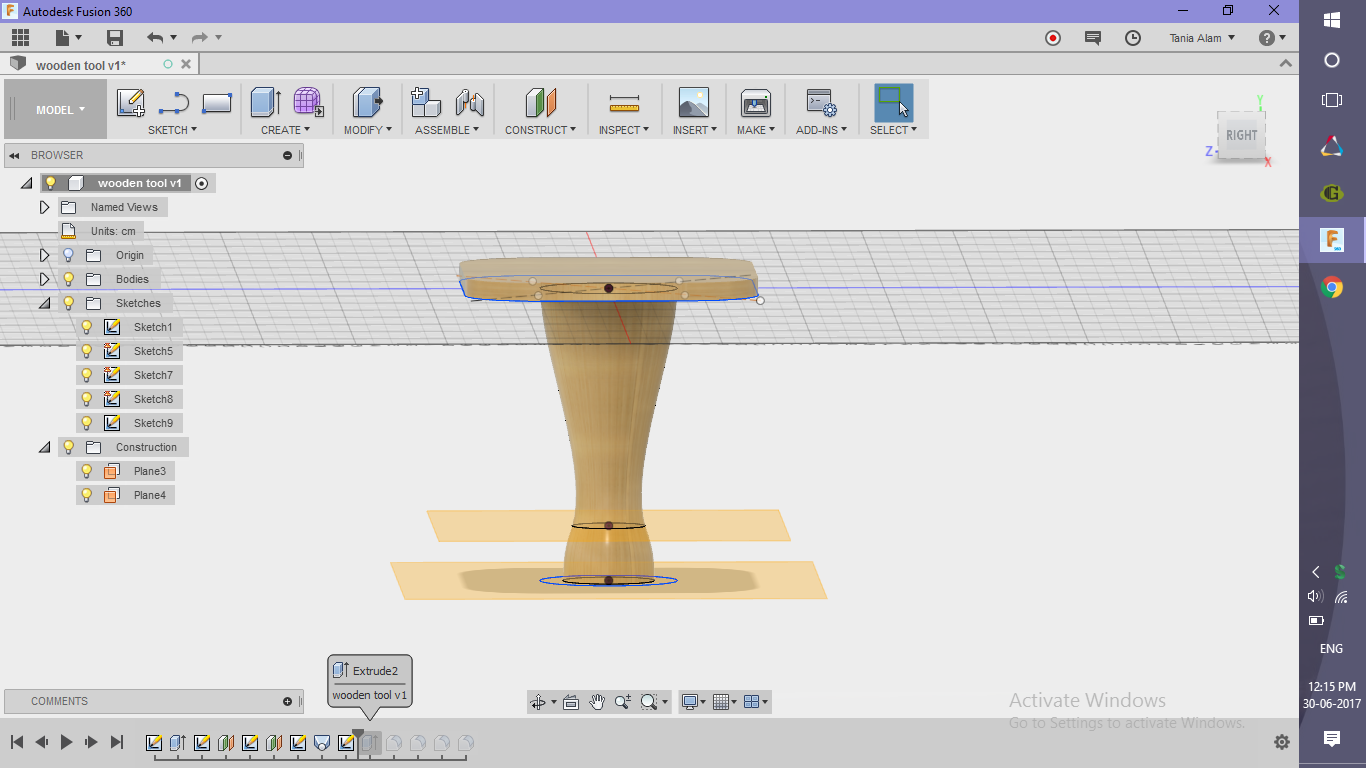Open the MODIFY menu
The height and width of the screenshot is (768, 1366).
click(368, 130)
